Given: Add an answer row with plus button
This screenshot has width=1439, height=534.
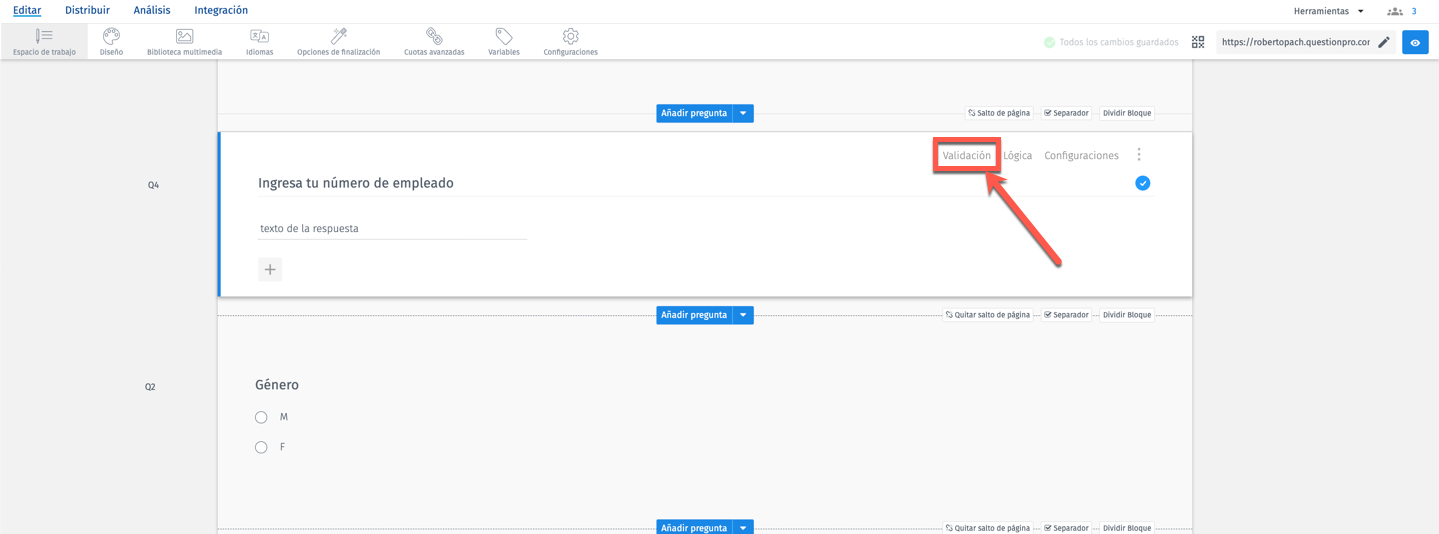Looking at the screenshot, I should [x=270, y=269].
